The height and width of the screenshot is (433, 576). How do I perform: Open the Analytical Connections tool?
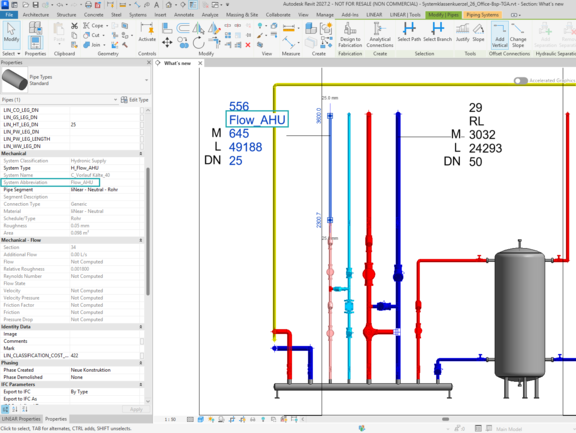380,35
